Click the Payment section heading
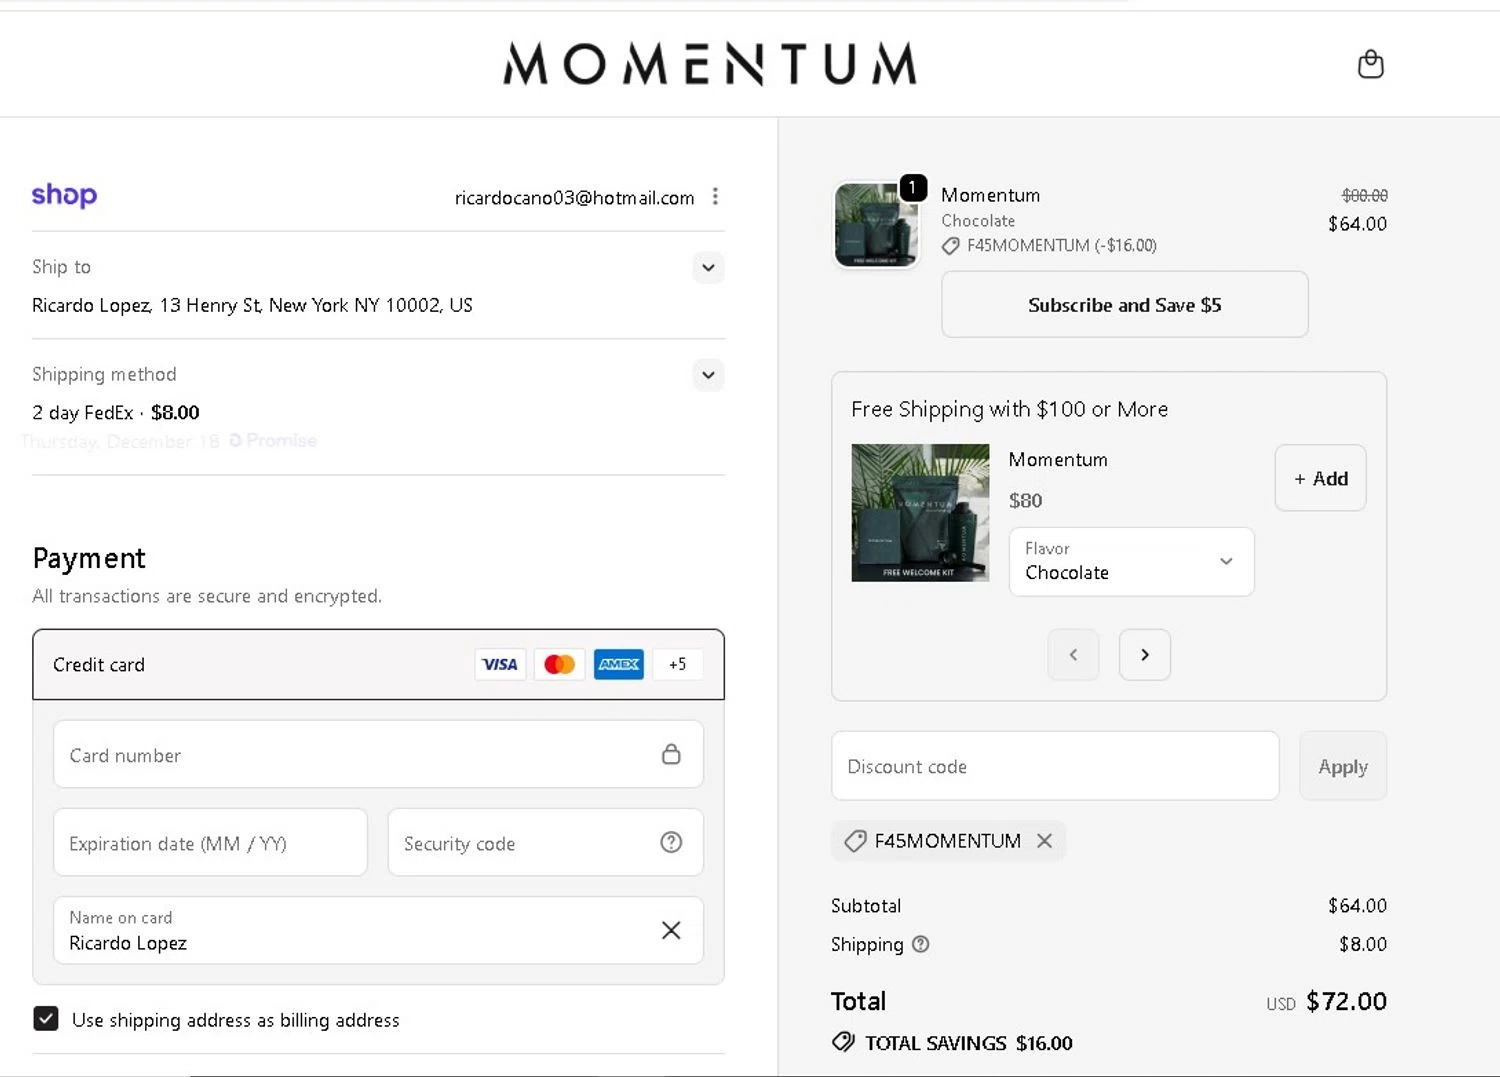 89,558
